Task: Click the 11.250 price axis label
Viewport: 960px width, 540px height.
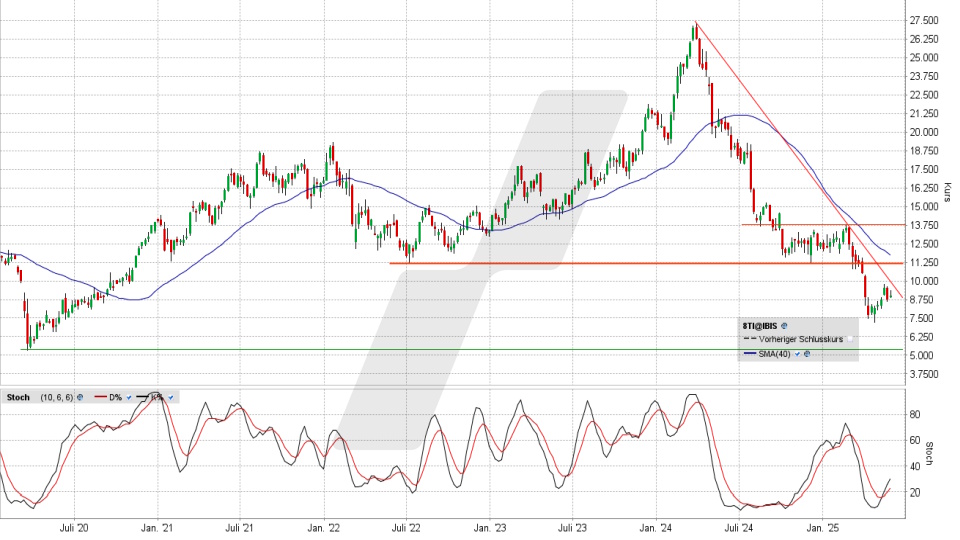Action: click(924, 262)
